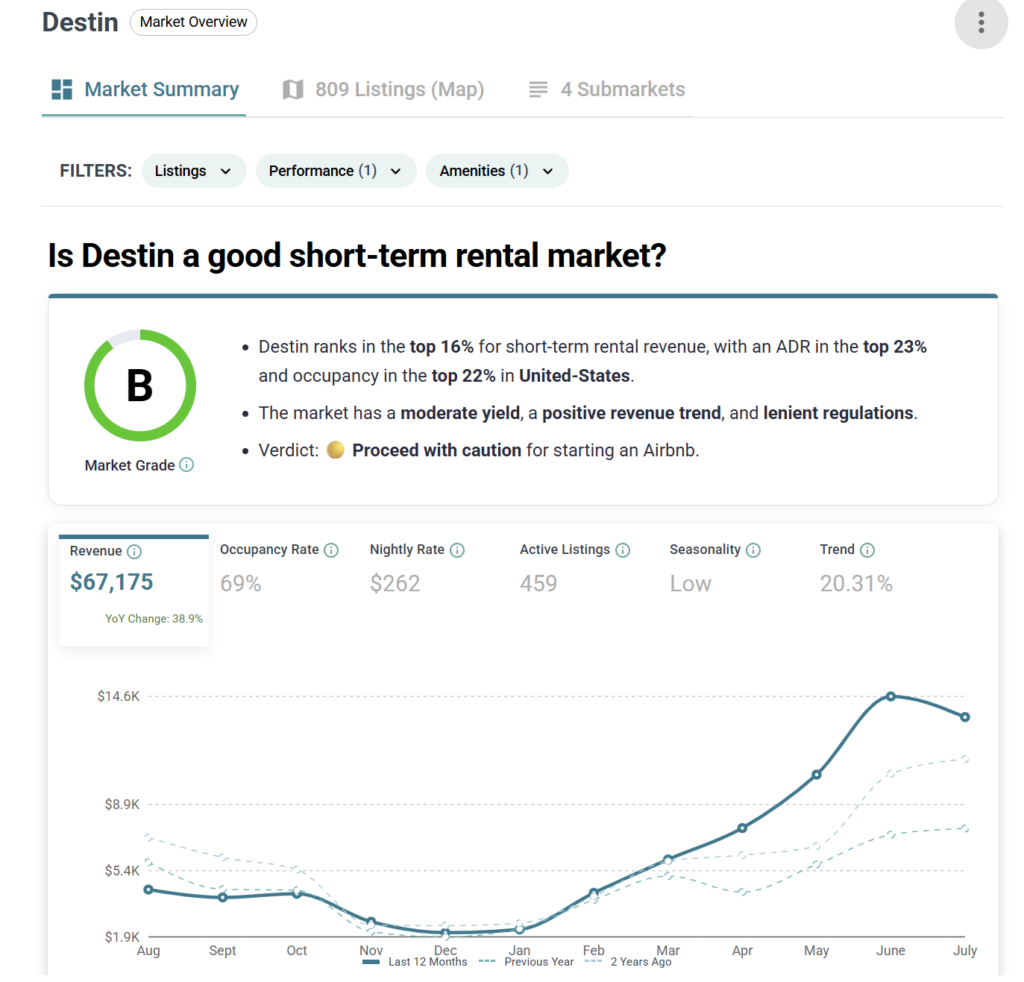Click the Market Overview badge button

(193, 22)
